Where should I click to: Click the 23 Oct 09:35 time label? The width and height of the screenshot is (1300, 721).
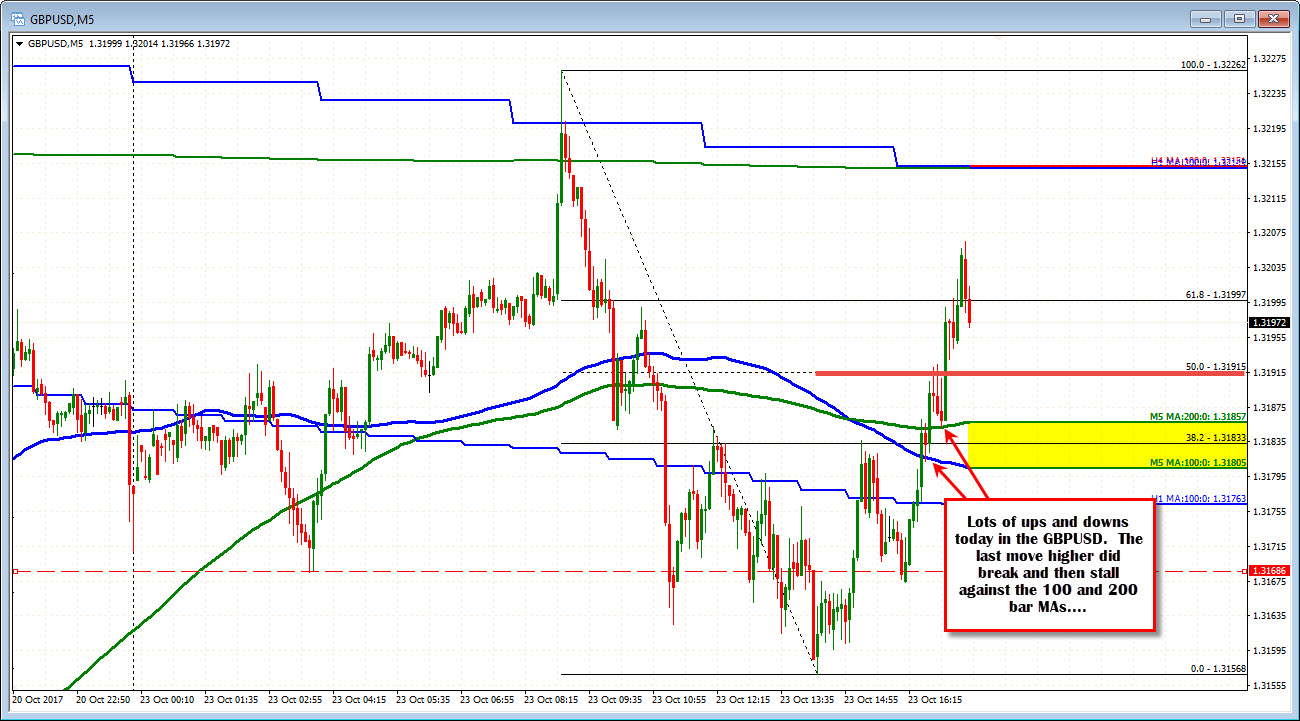pos(616,700)
